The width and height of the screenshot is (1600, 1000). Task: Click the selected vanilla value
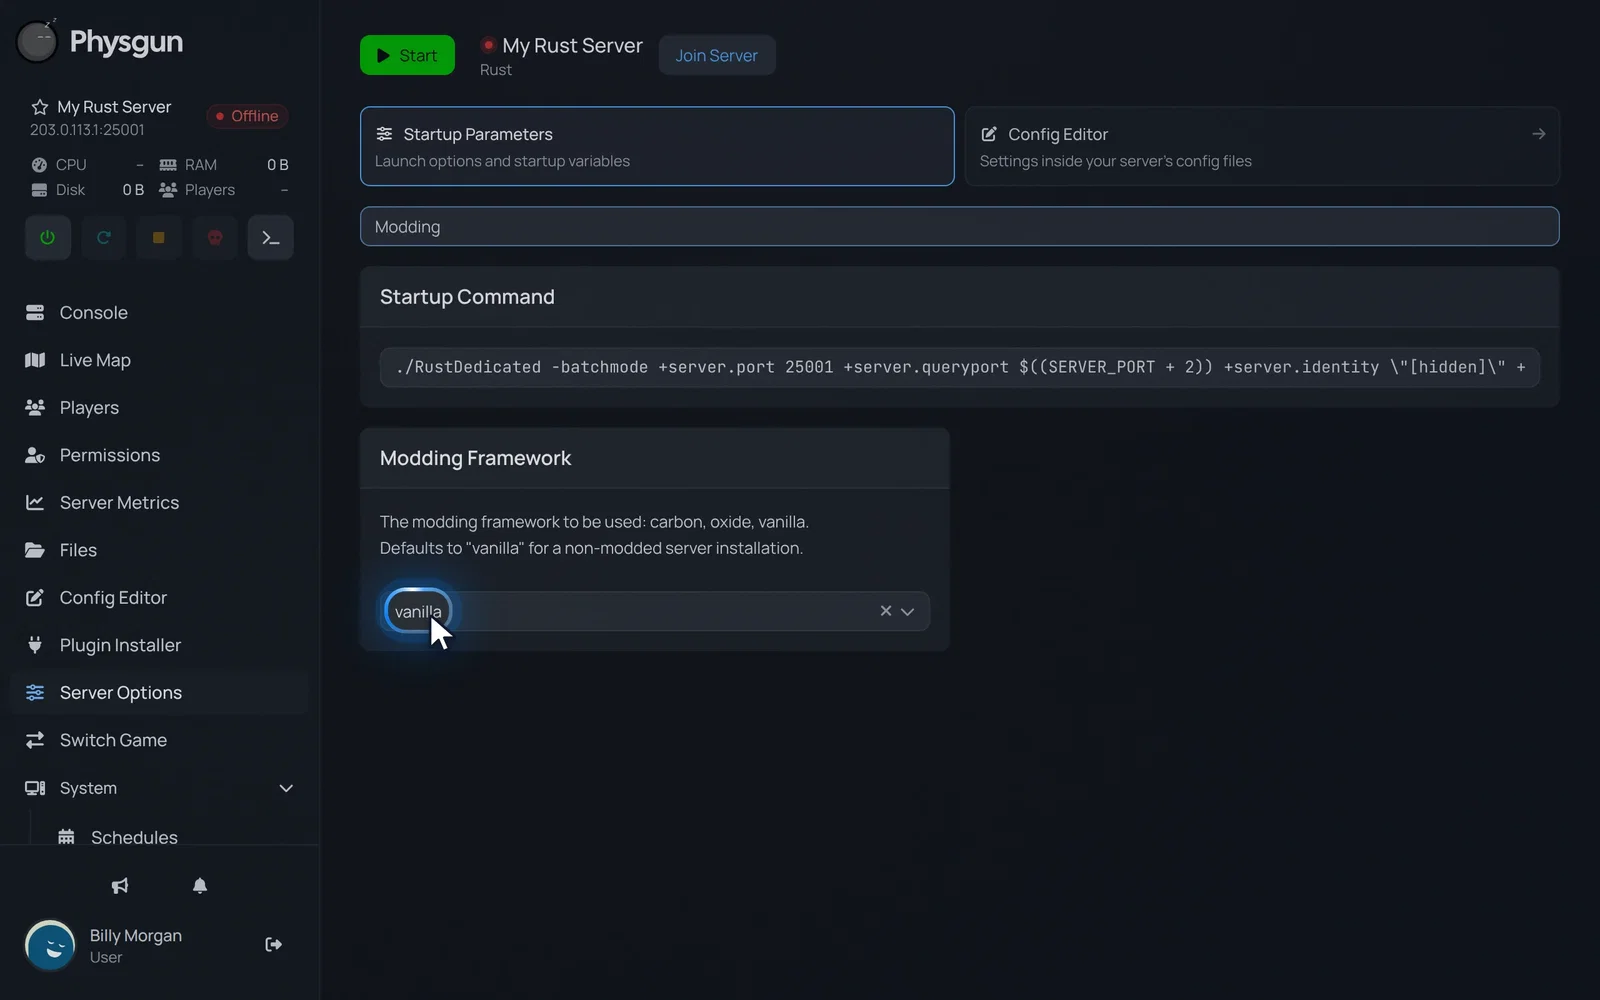418,611
